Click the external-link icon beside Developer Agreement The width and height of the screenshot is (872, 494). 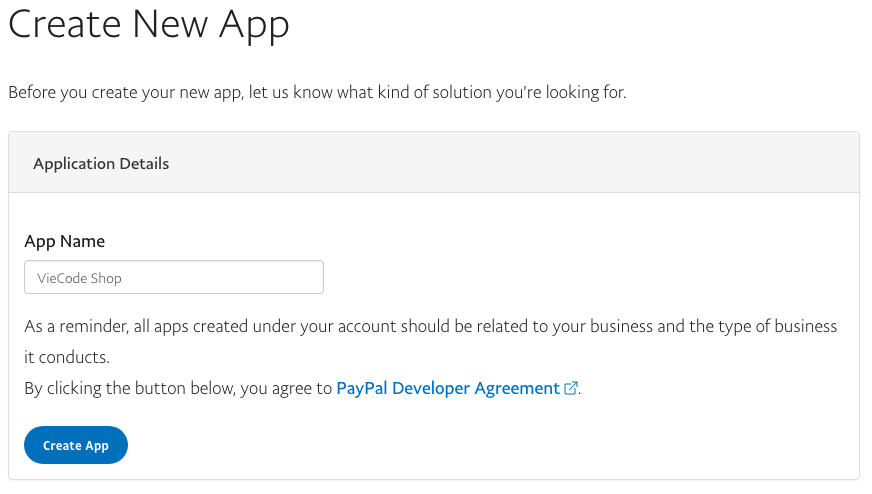pos(571,389)
